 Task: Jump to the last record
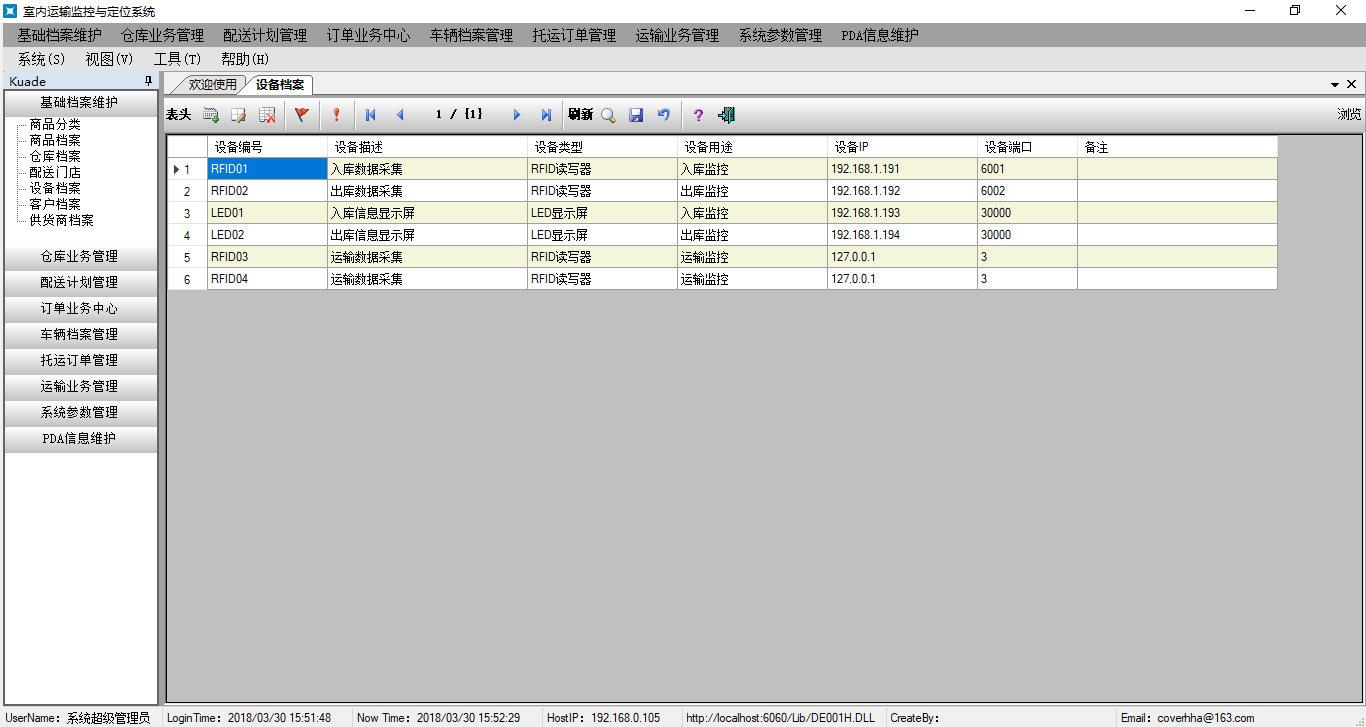(x=546, y=115)
